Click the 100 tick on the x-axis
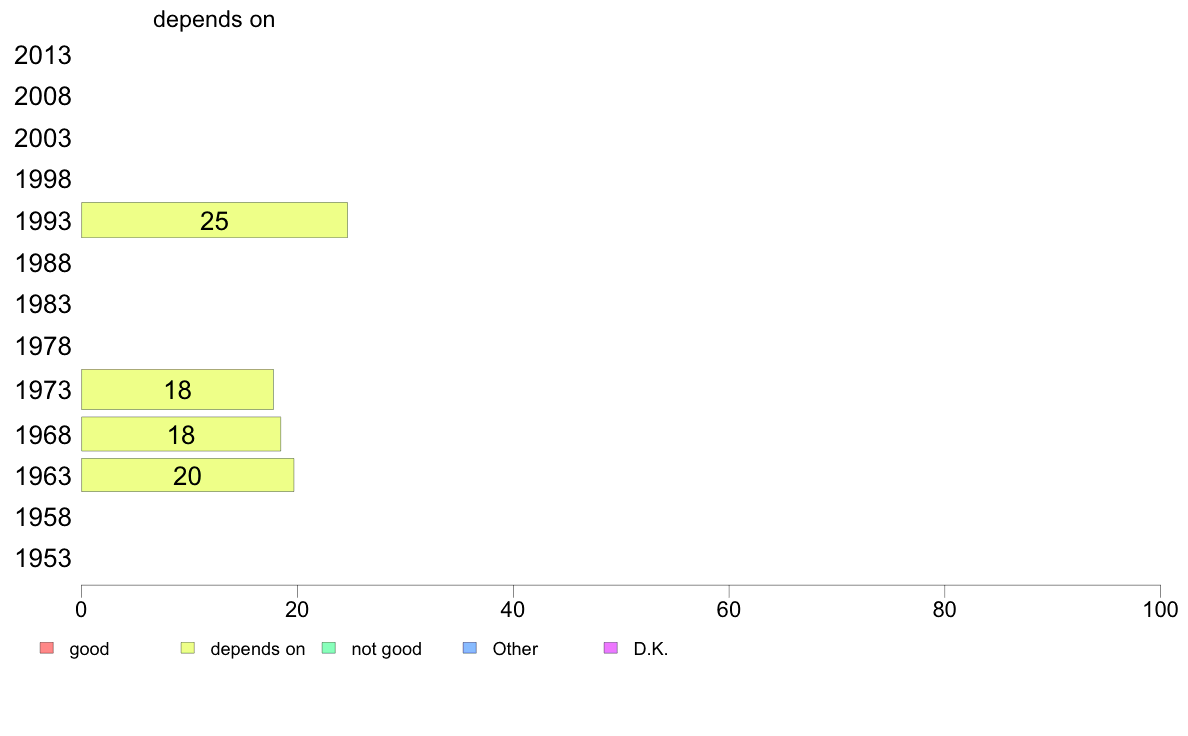This screenshot has width=1188, height=736. pyautogui.click(x=1160, y=609)
